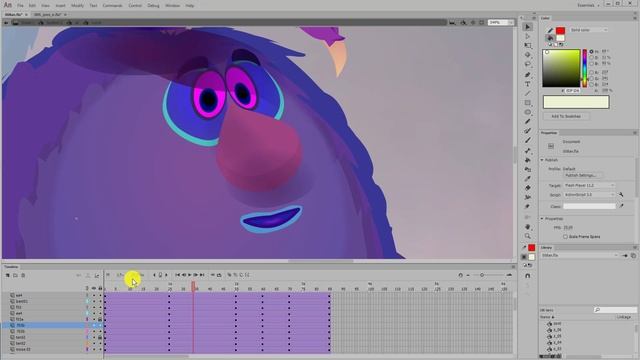Select the Pen tool
The height and width of the screenshot is (360, 640).
point(527,75)
